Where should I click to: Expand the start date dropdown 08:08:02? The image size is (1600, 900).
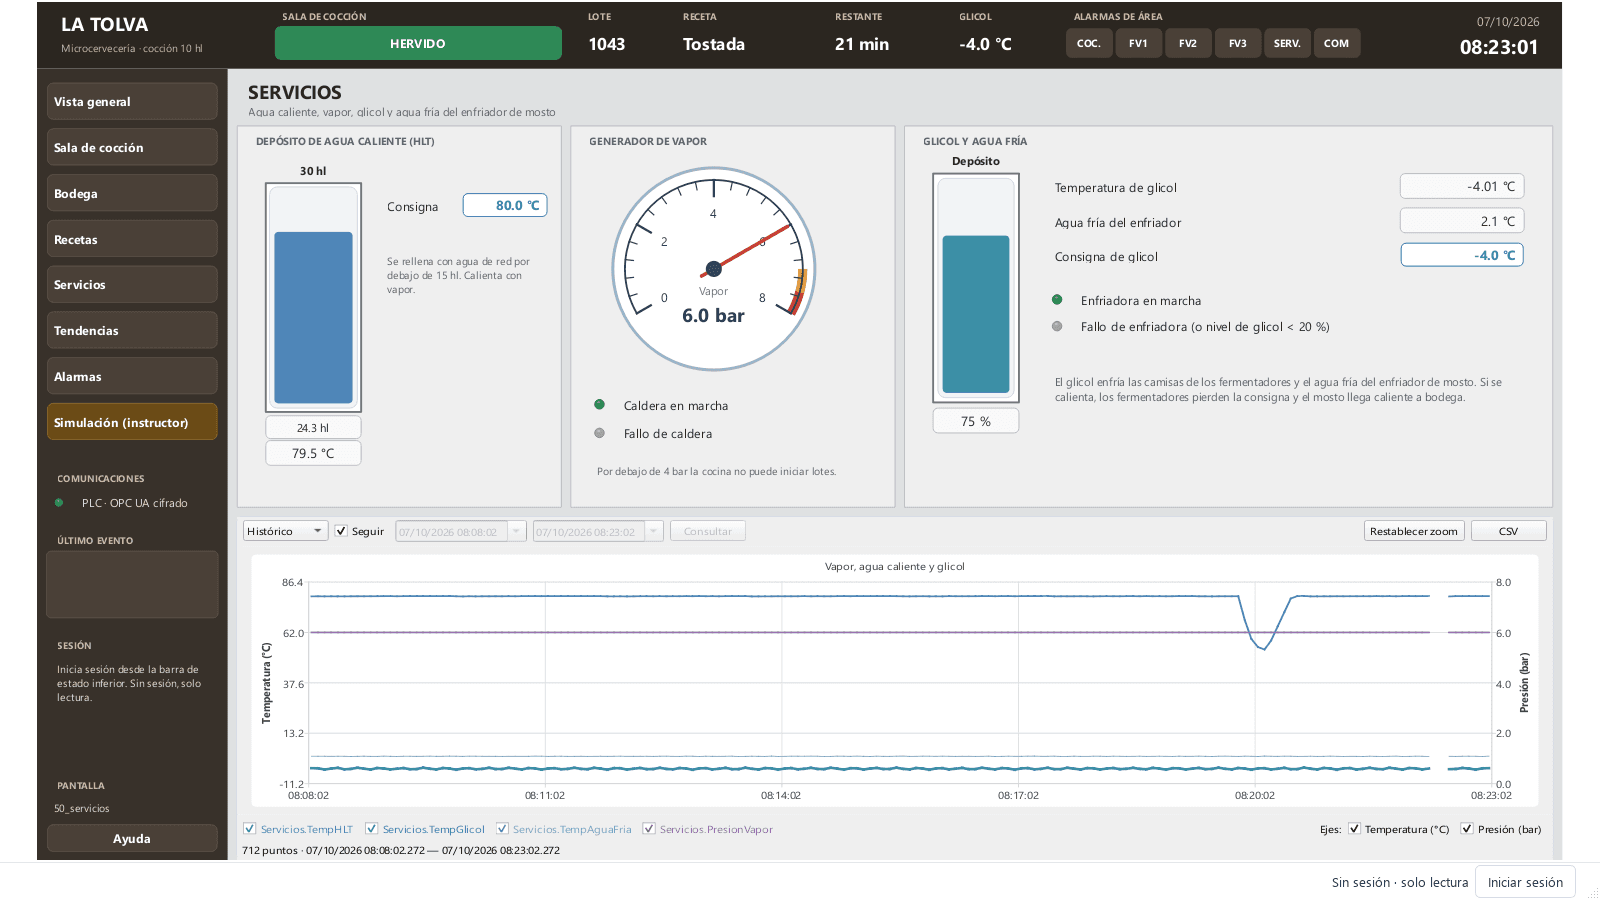point(517,531)
